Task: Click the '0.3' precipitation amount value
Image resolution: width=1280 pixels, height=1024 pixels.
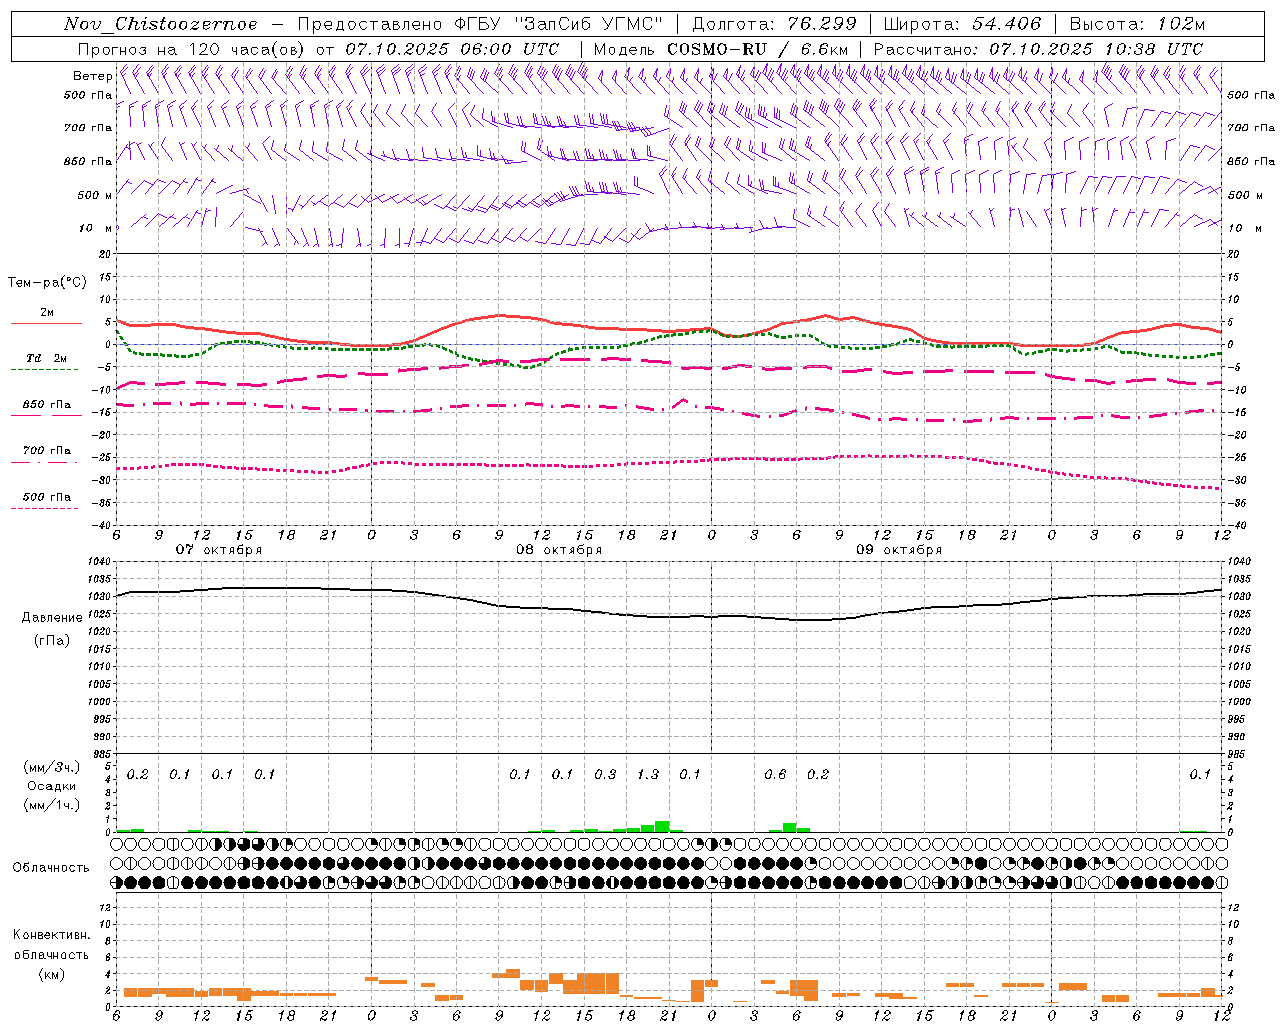Action: [x=605, y=774]
